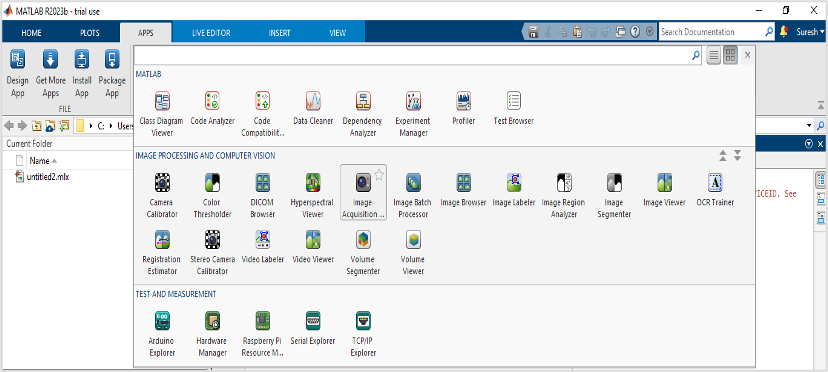Open the Volume Segmenter app
Screen dimensions: 828x372
pos(363,253)
